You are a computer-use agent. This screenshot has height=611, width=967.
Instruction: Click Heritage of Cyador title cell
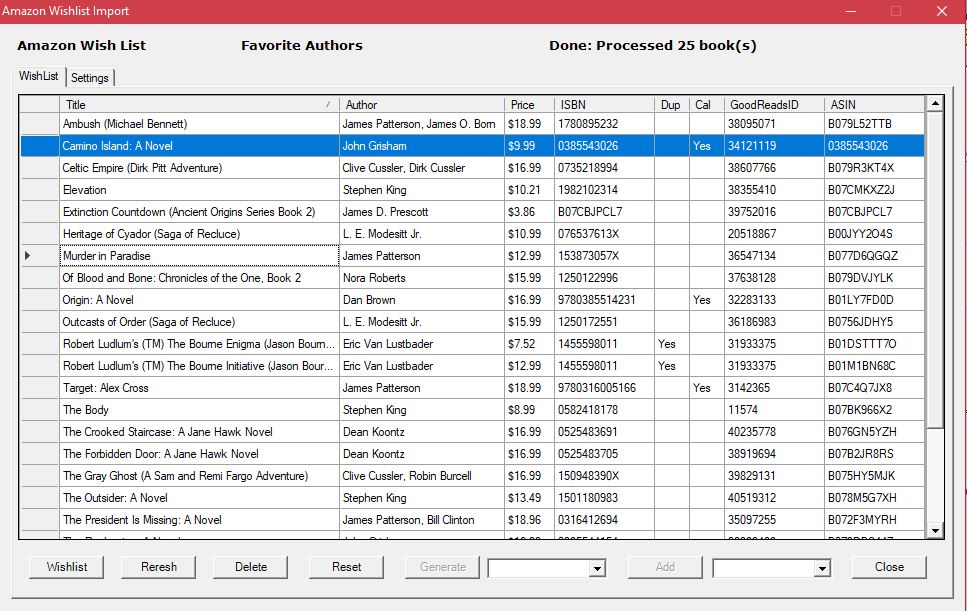pos(199,234)
